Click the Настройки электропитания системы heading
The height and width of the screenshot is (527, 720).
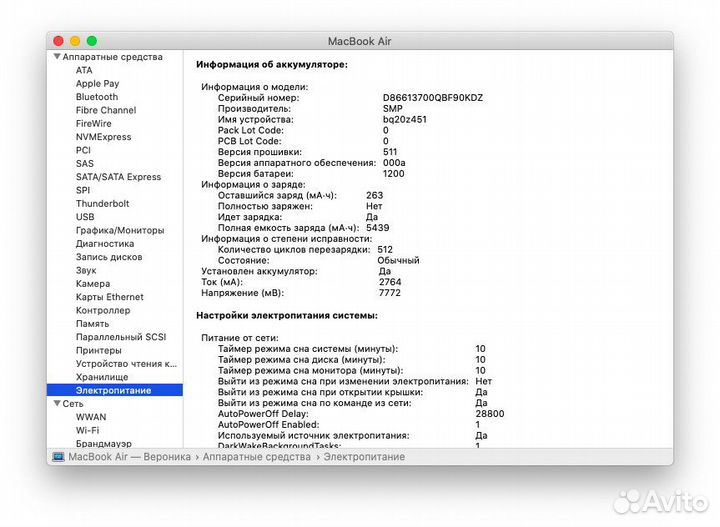(x=287, y=316)
